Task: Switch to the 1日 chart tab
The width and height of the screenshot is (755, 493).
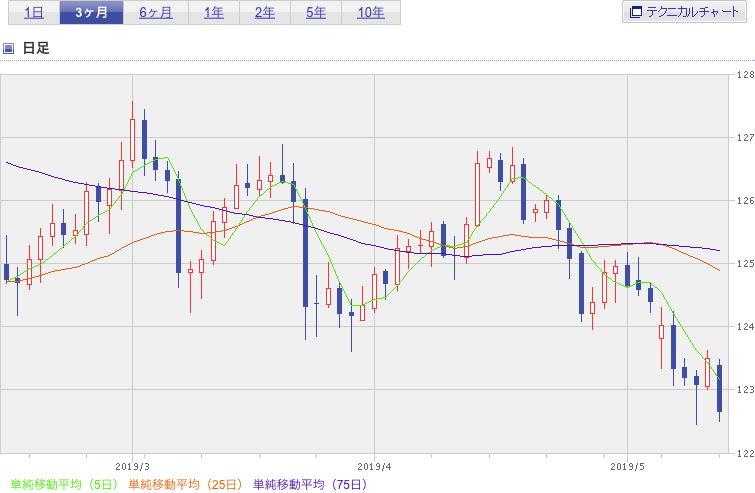Action: pos(34,13)
